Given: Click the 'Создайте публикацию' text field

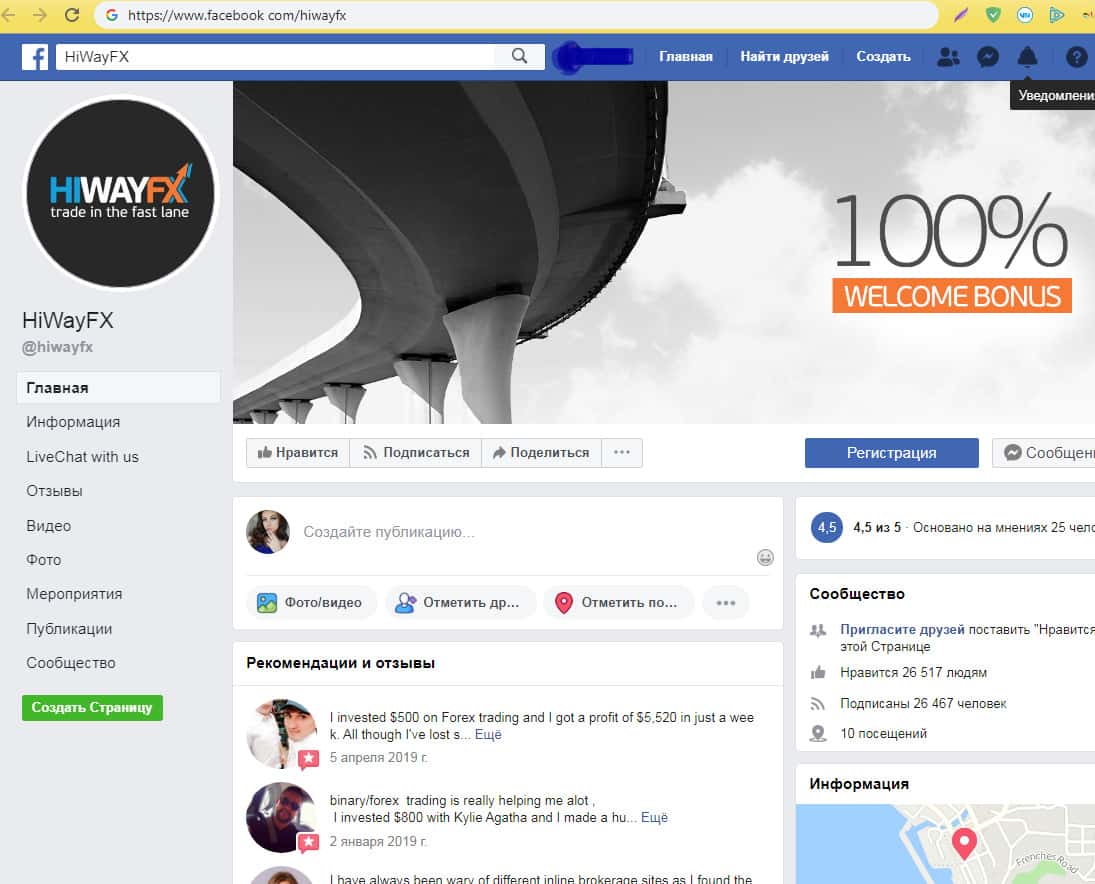Looking at the screenshot, I should pyautogui.click(x=389, y=532).
